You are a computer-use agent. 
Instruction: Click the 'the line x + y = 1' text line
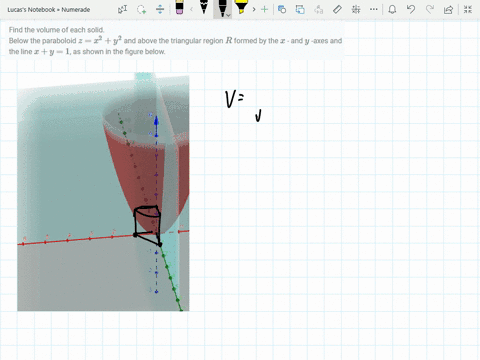tap(87, 51)
